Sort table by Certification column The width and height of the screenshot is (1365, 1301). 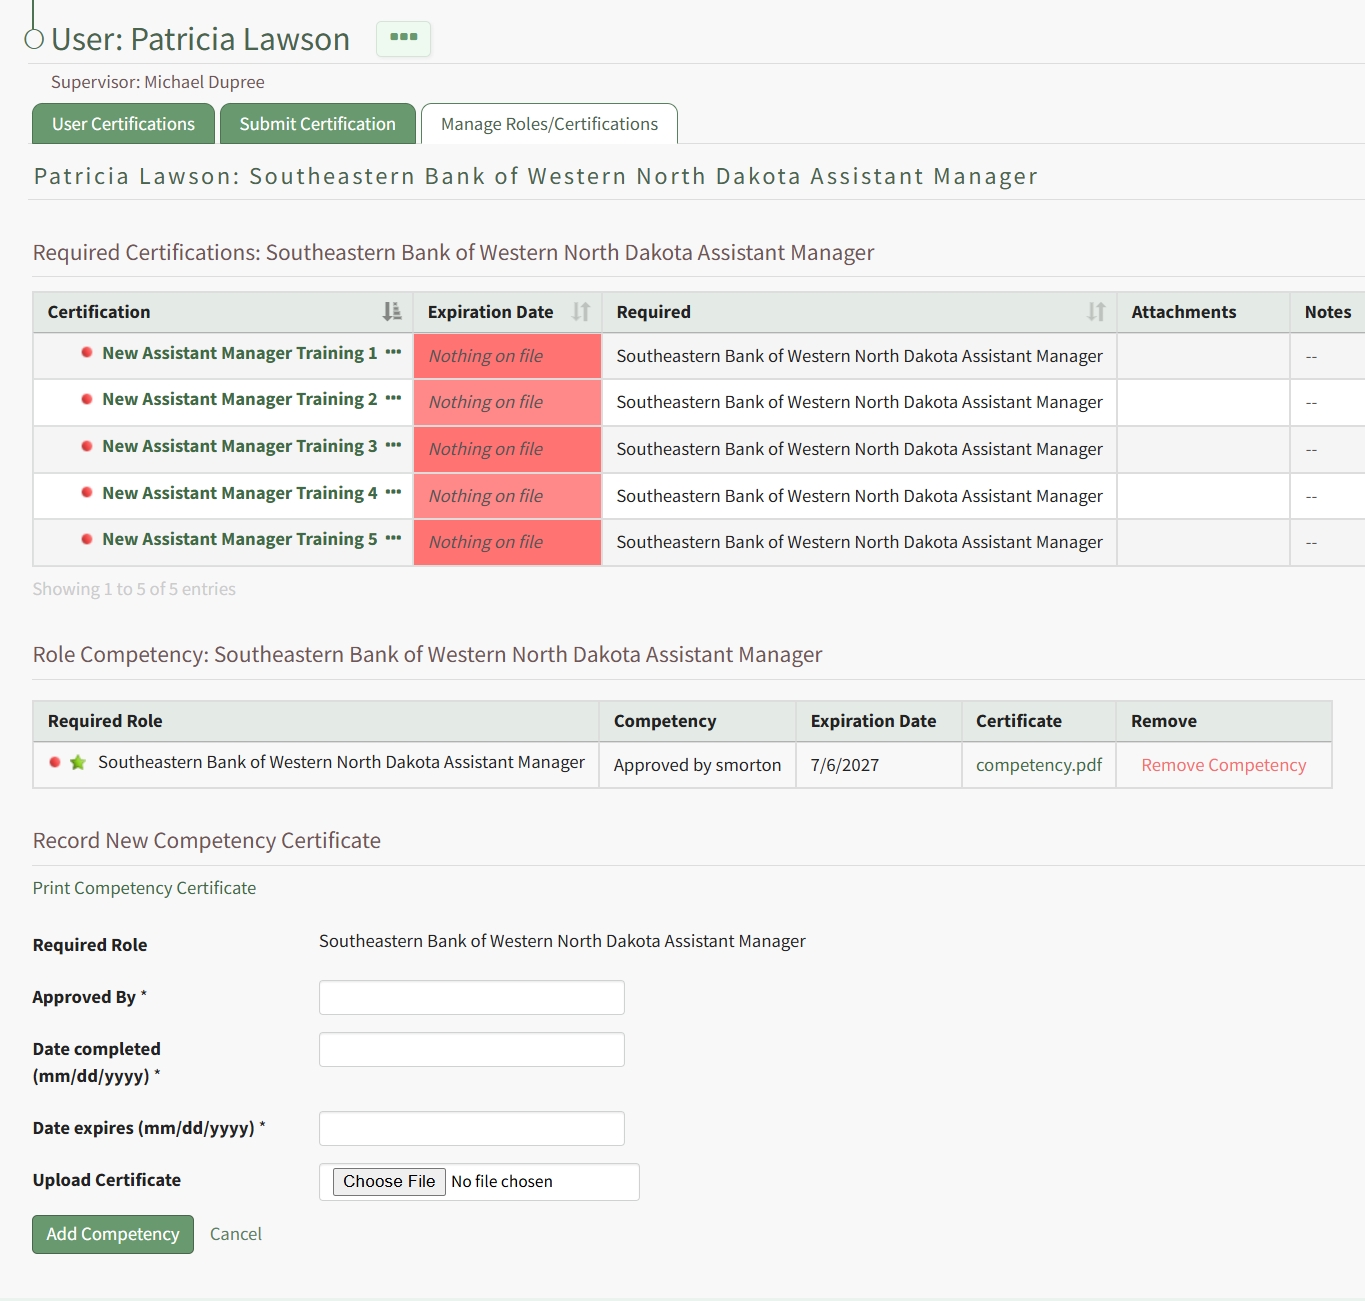tap(223, 312)
